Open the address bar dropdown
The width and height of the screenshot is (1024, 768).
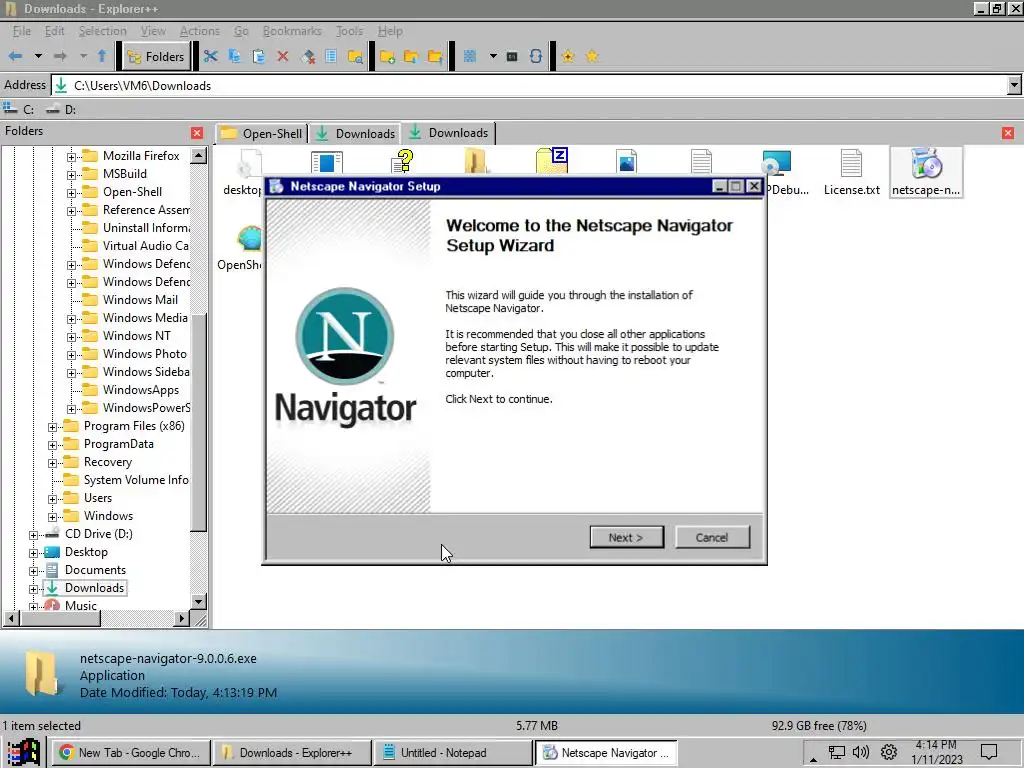1014,85
